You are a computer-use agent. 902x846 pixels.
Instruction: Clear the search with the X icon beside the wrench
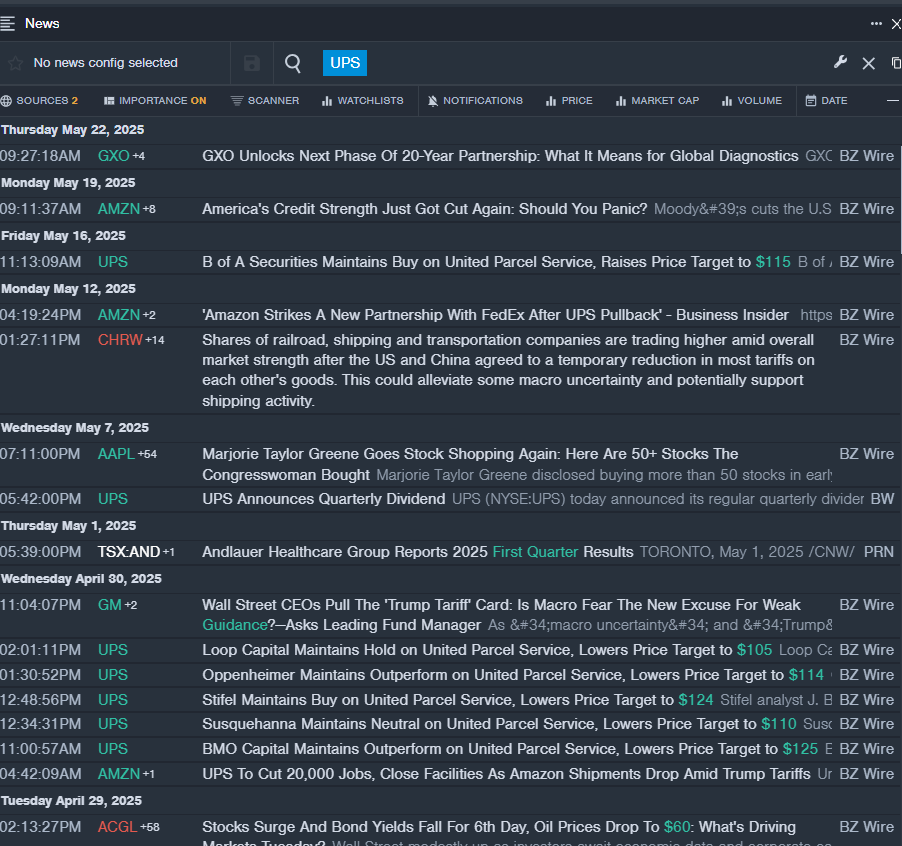tap(869, 63)
